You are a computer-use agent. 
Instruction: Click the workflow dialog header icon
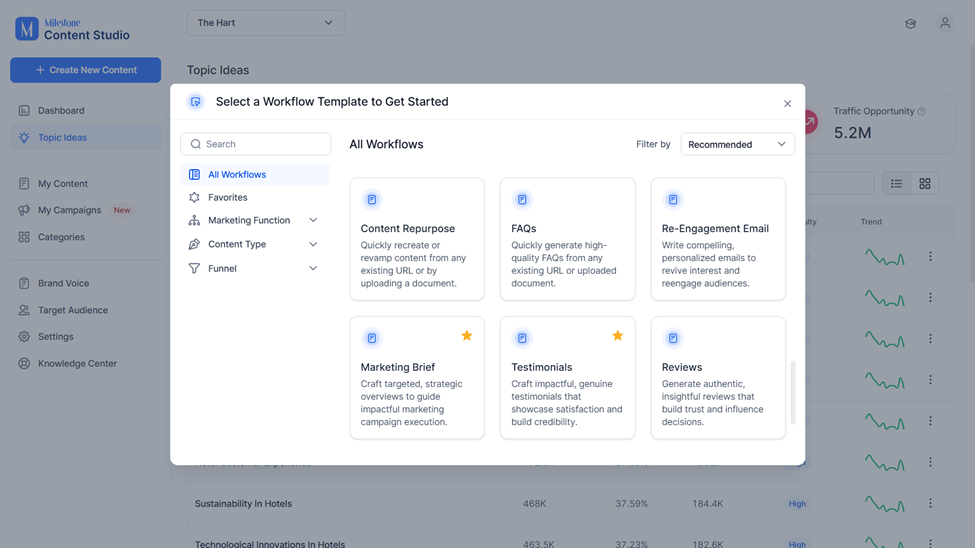pos(196,101)
